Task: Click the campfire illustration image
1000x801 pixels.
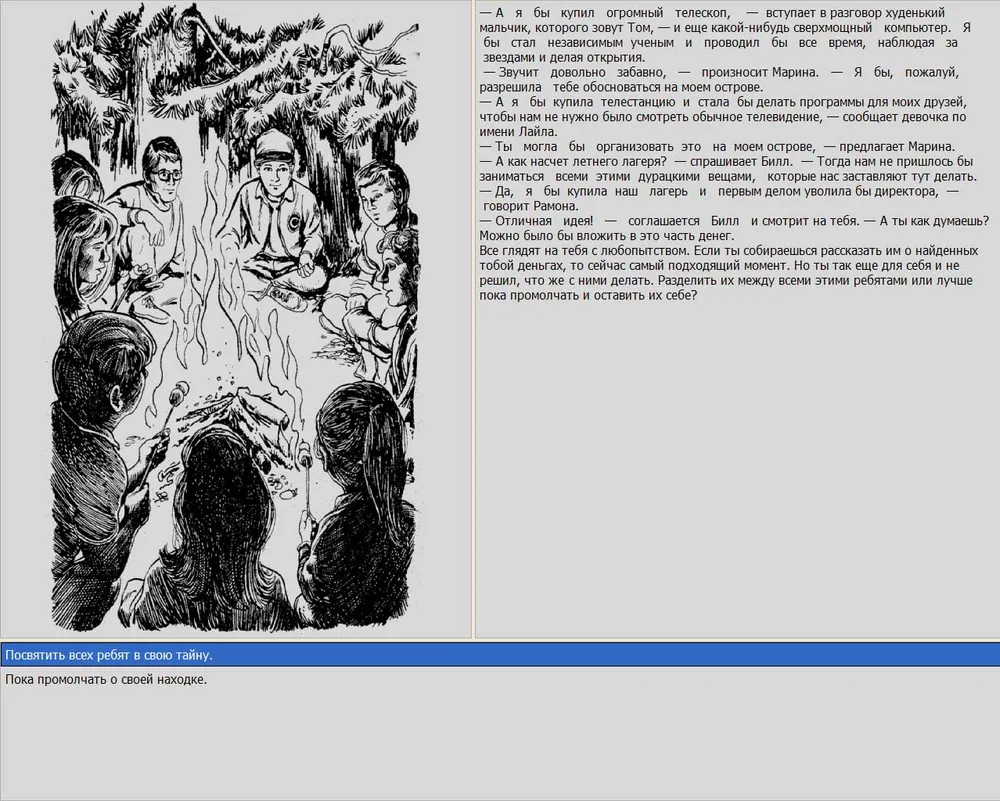Action: (x=235, y=319)
